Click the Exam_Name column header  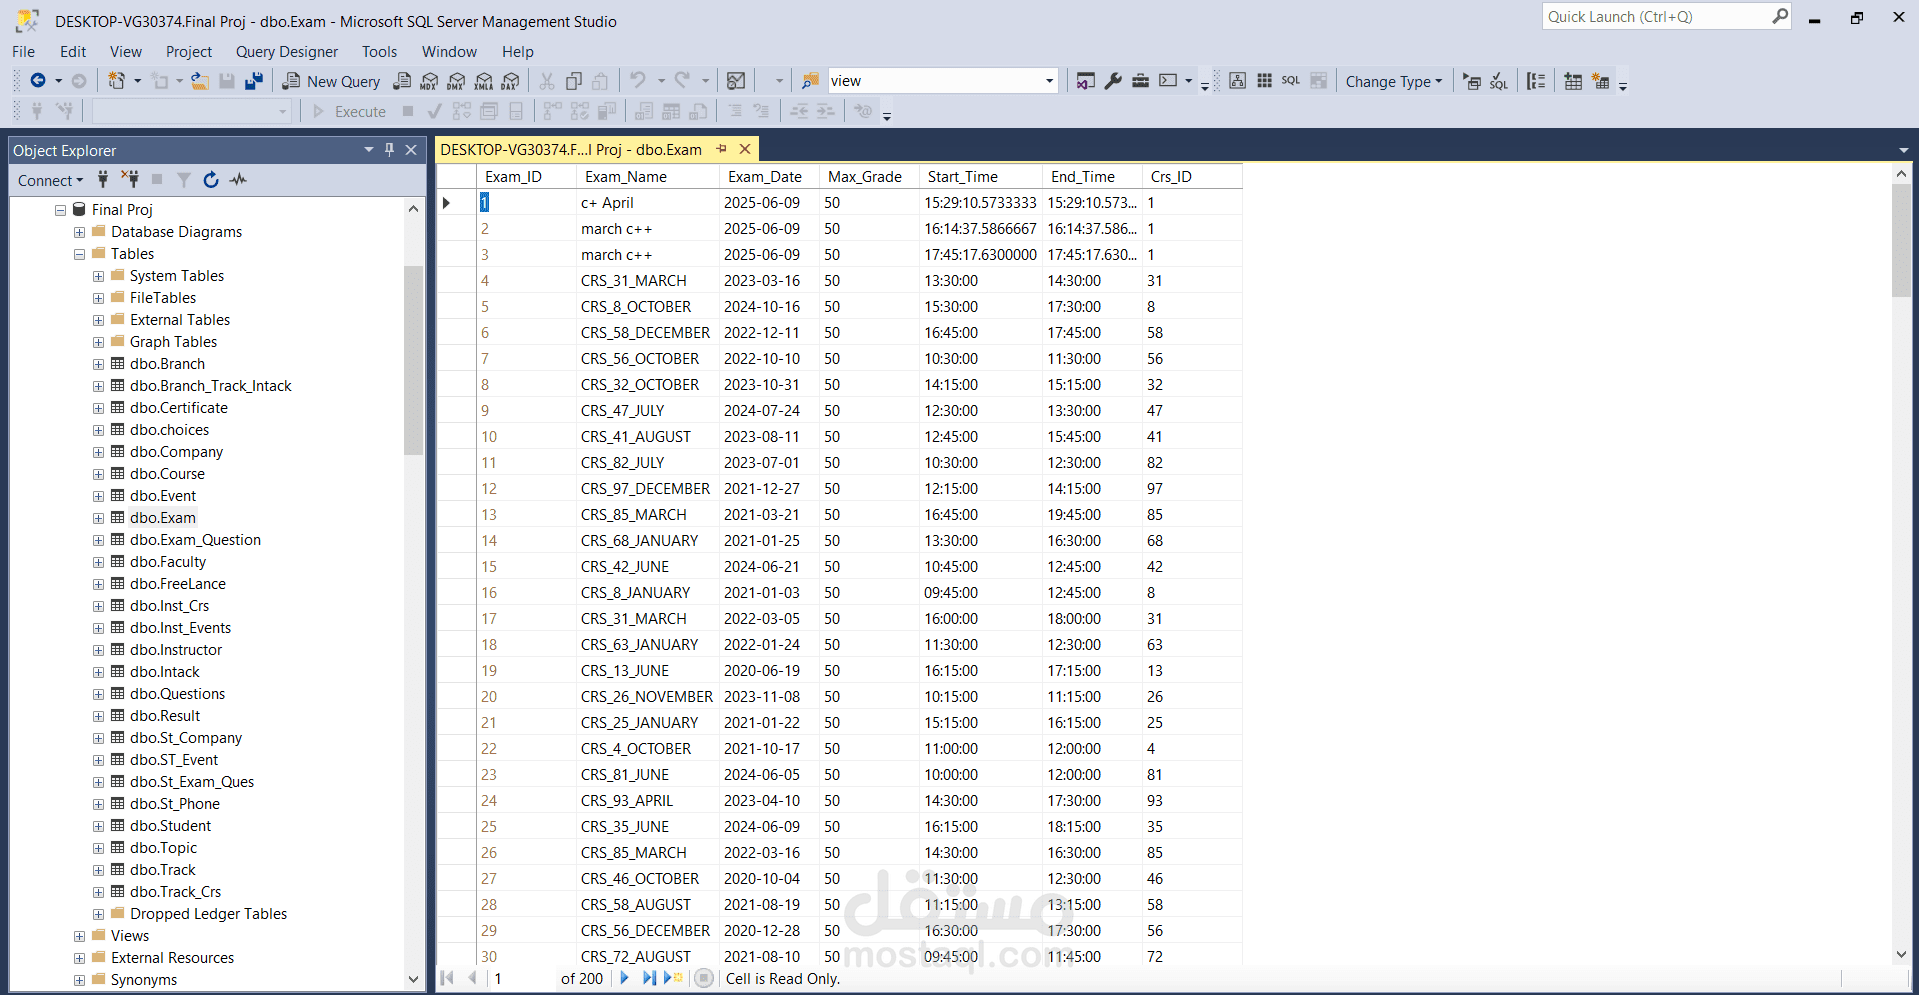coord(648,177)
